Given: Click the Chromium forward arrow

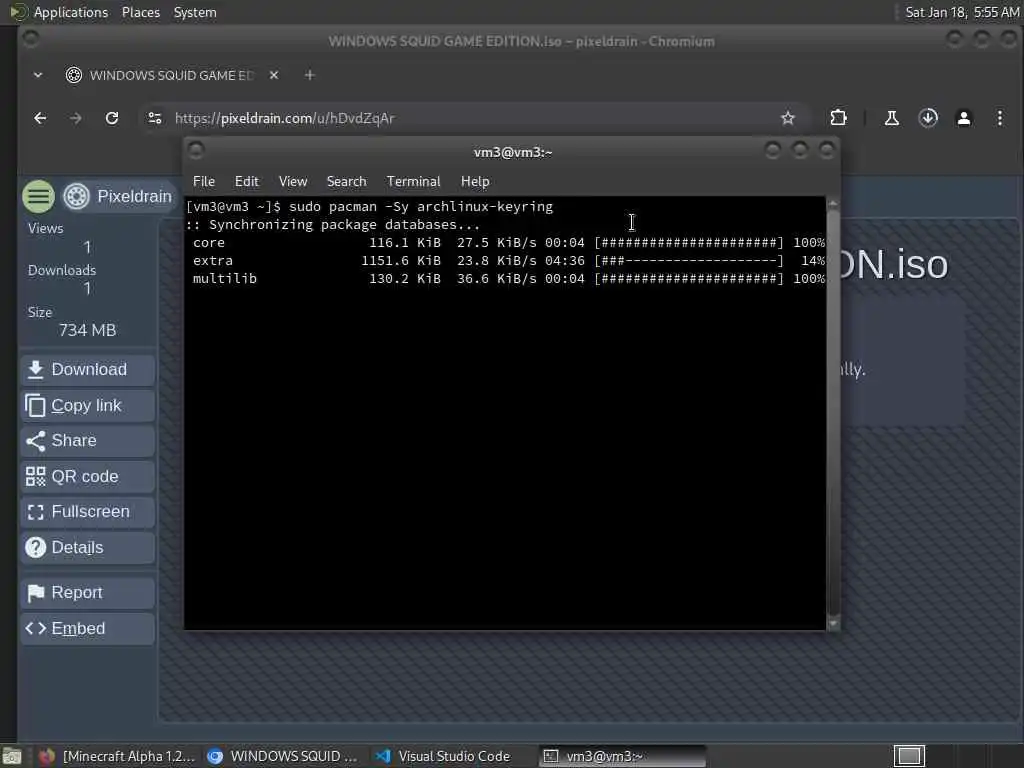Looking at the screenshot, I should point(76,118).
